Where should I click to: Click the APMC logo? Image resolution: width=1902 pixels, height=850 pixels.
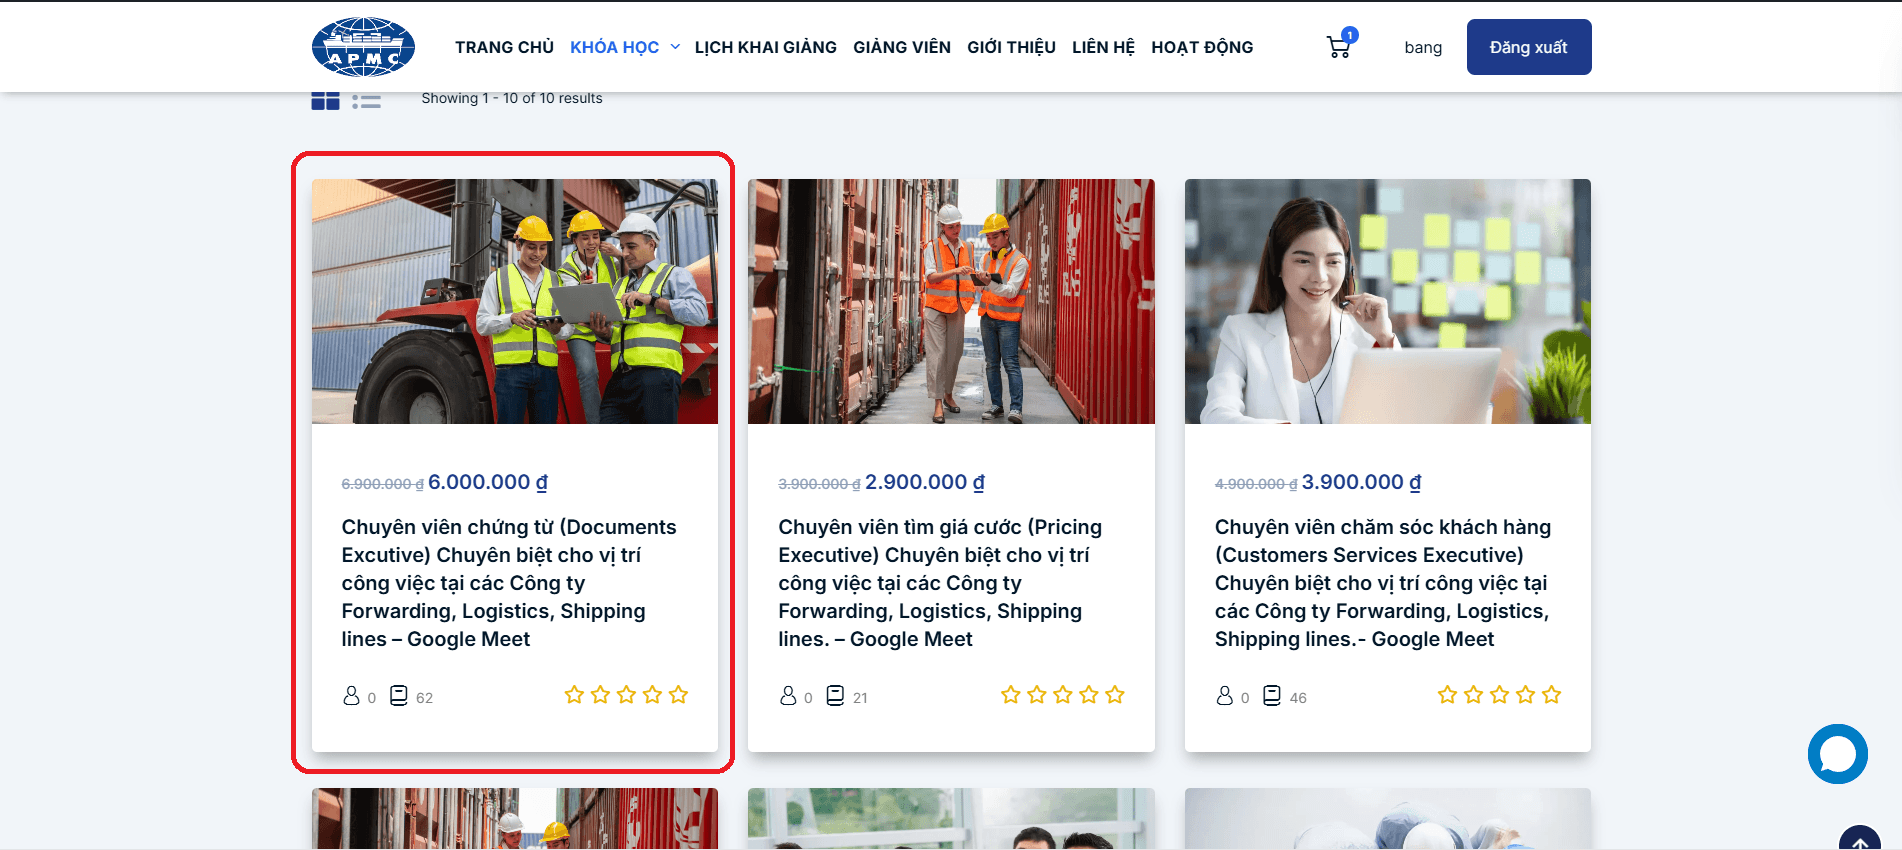pyautogui.click(x=363, y=47)
